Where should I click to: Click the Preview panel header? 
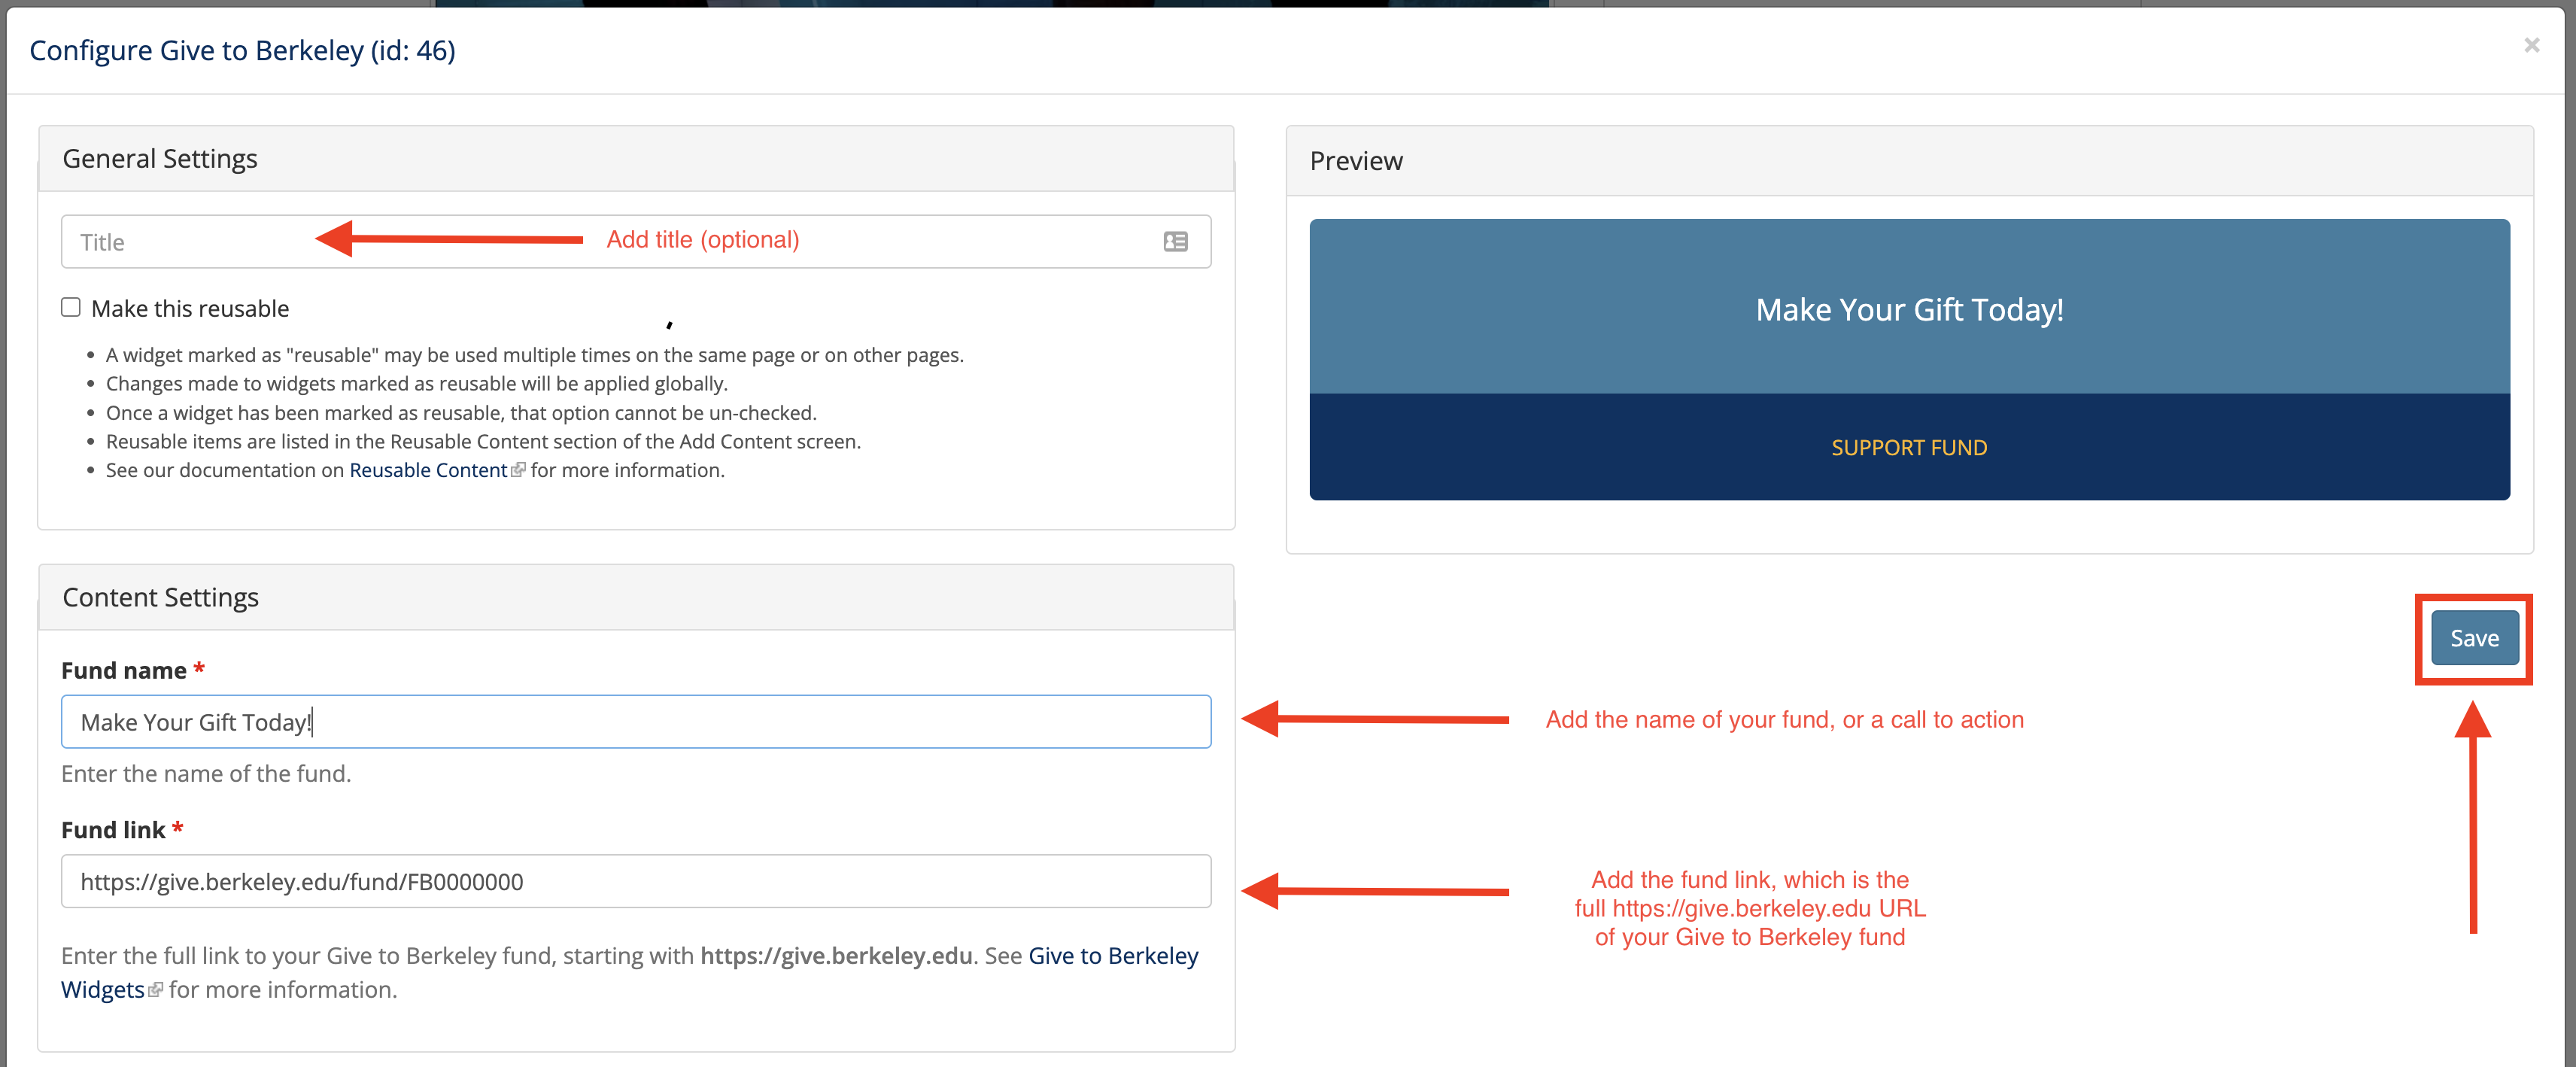pyautogui.click(x=1356, y=160)
